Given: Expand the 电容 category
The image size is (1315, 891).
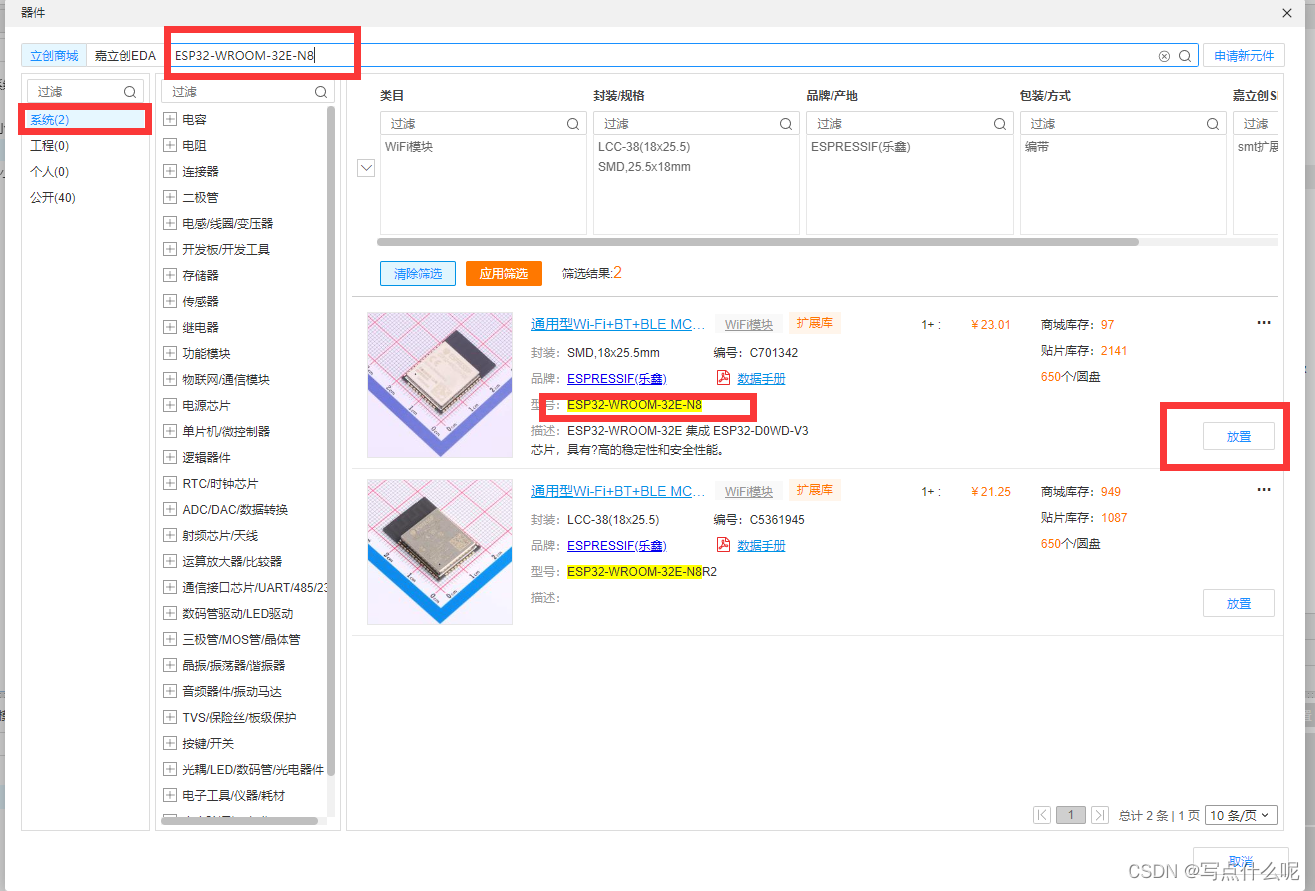Looking at the screenshot, I should click(169, 119).
